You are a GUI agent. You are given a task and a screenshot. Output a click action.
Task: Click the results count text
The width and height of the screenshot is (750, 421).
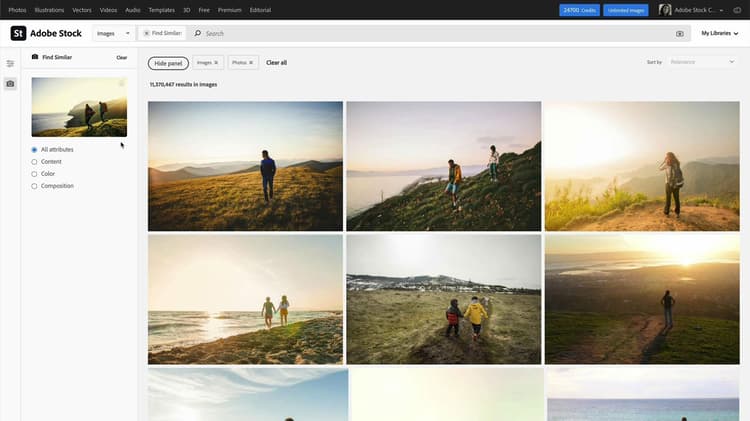[183, 85]
